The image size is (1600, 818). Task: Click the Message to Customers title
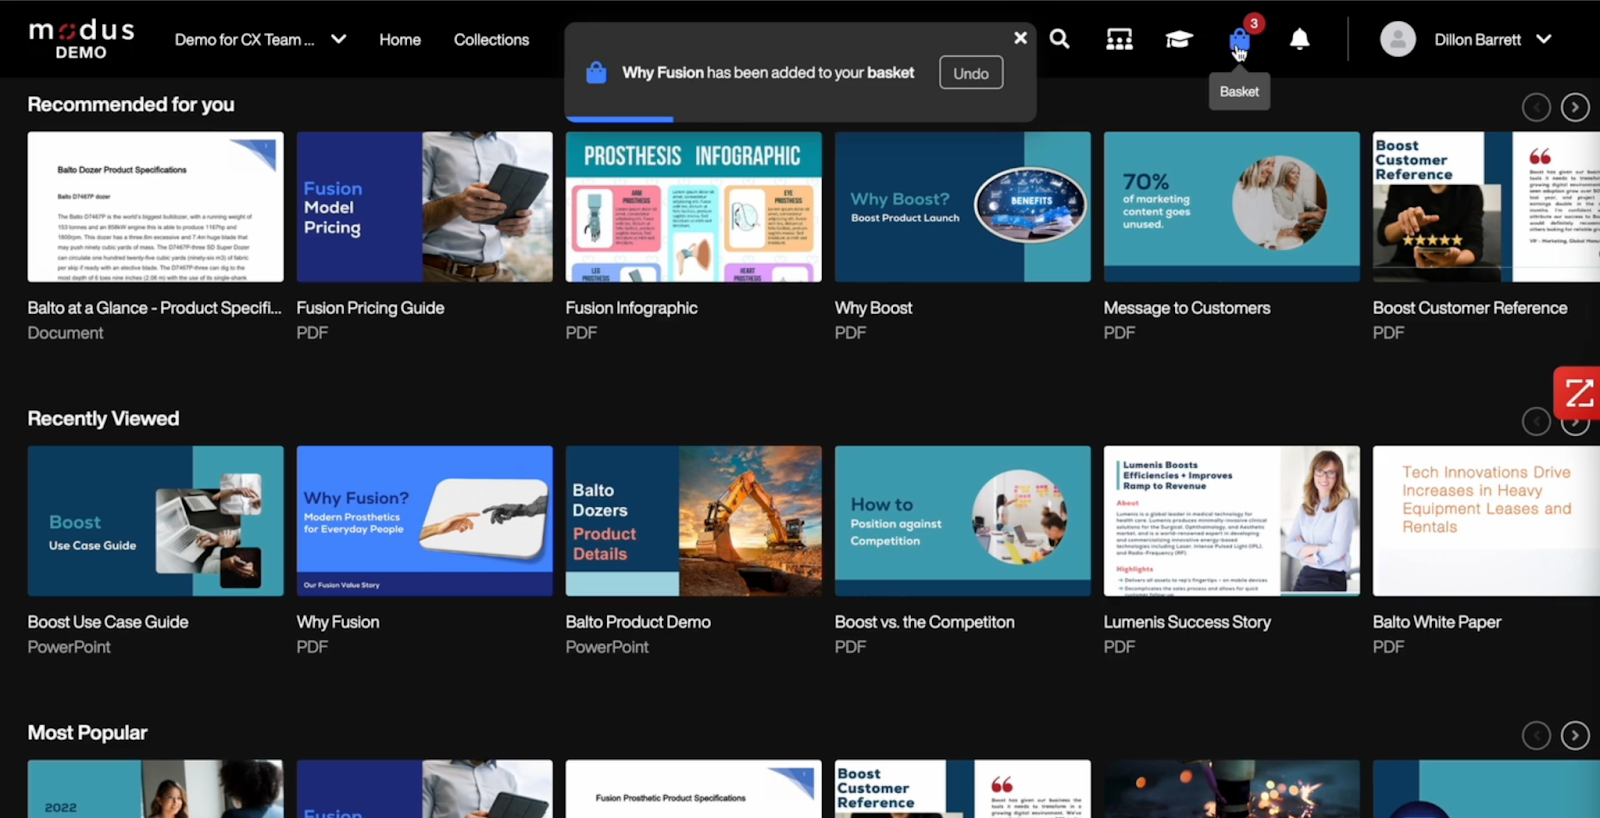point(1187,308)
